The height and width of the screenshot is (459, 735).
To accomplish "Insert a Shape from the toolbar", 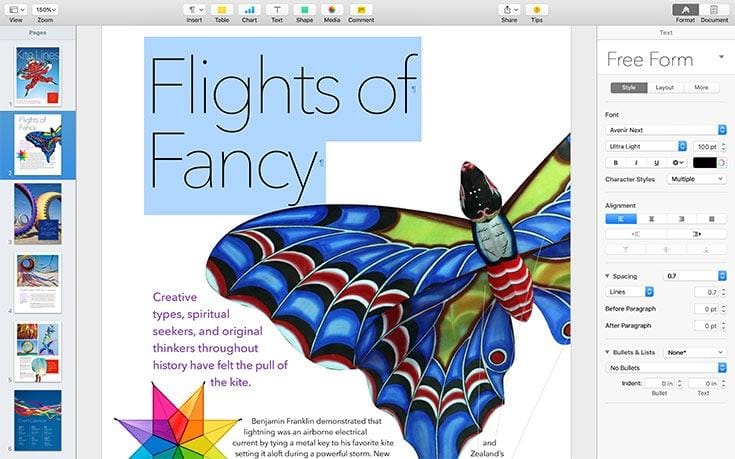I will tap(304, 10).
